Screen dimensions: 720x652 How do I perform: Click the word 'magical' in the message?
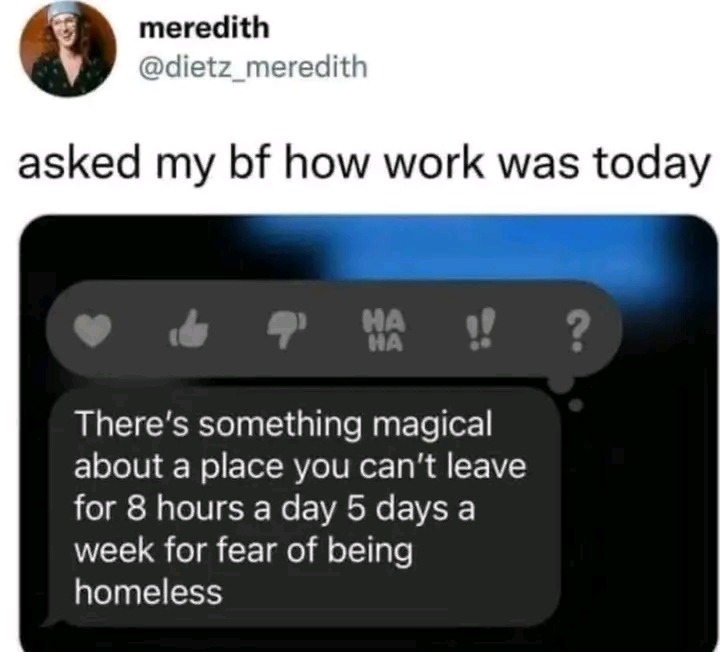(432, 426)
